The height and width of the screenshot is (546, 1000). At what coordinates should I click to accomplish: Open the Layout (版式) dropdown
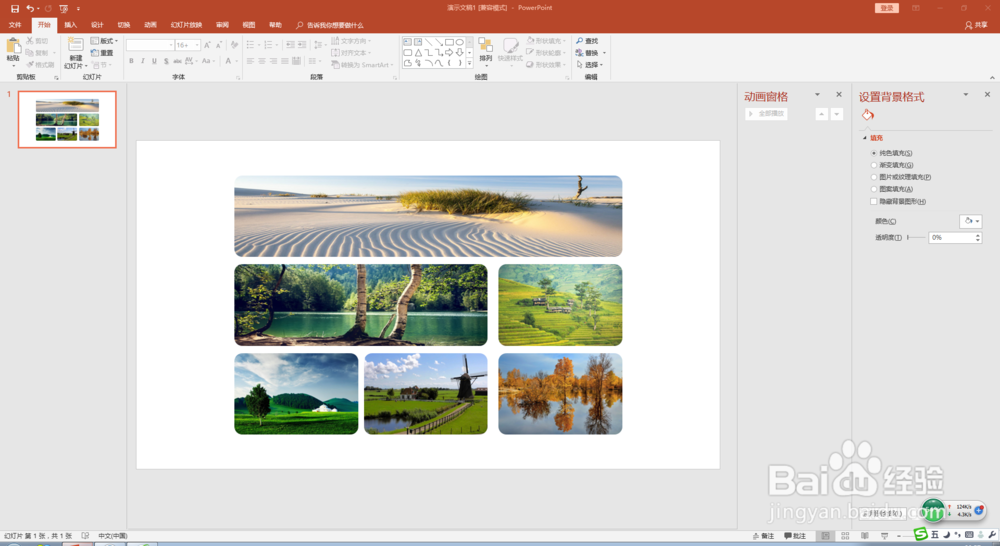point(104,41)
